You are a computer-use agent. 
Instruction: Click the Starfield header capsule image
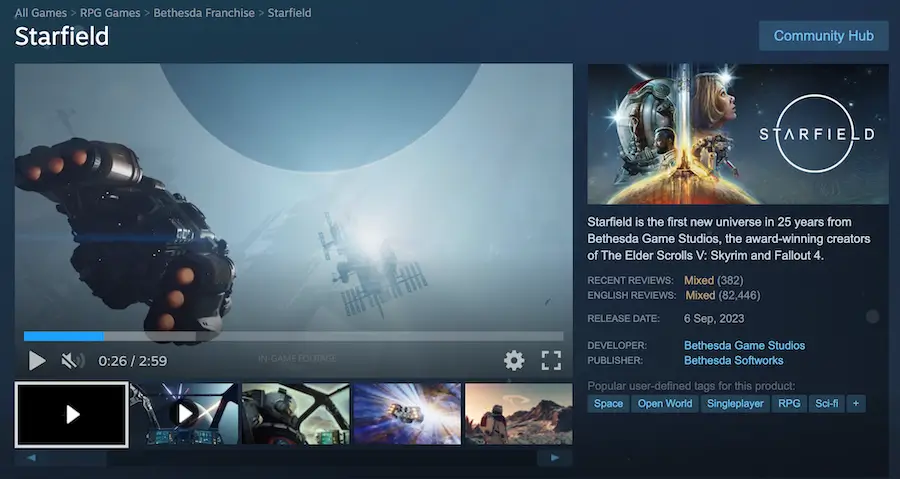(738, 134)
